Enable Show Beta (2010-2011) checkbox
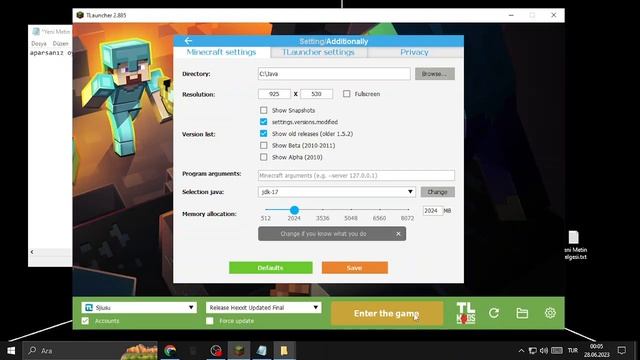 [x=264, y=145]
